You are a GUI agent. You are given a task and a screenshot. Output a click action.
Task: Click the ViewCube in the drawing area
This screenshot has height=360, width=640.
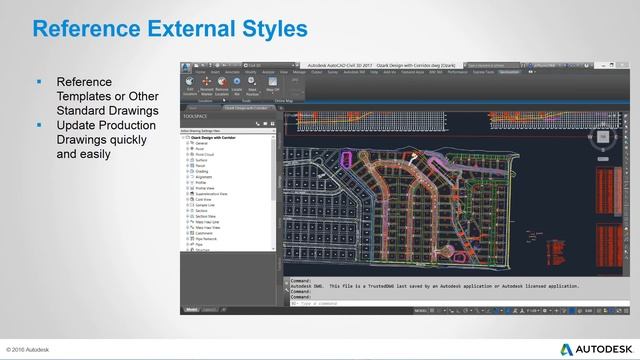[603, 137]
